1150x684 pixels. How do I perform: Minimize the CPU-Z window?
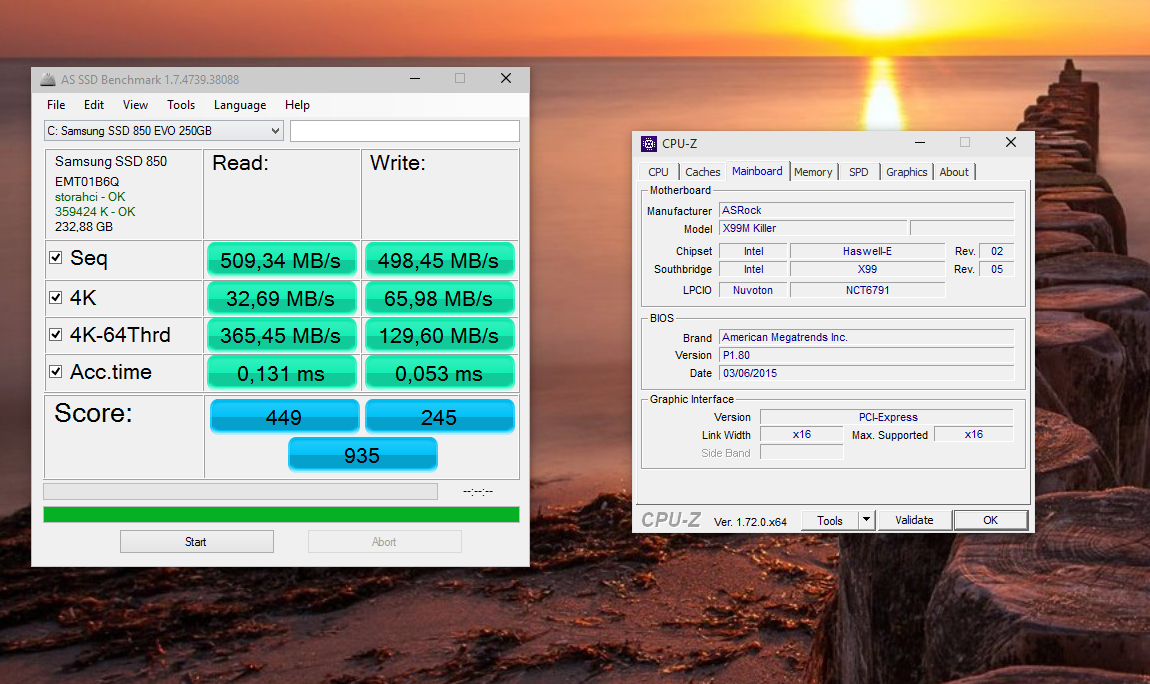[920, 142]
